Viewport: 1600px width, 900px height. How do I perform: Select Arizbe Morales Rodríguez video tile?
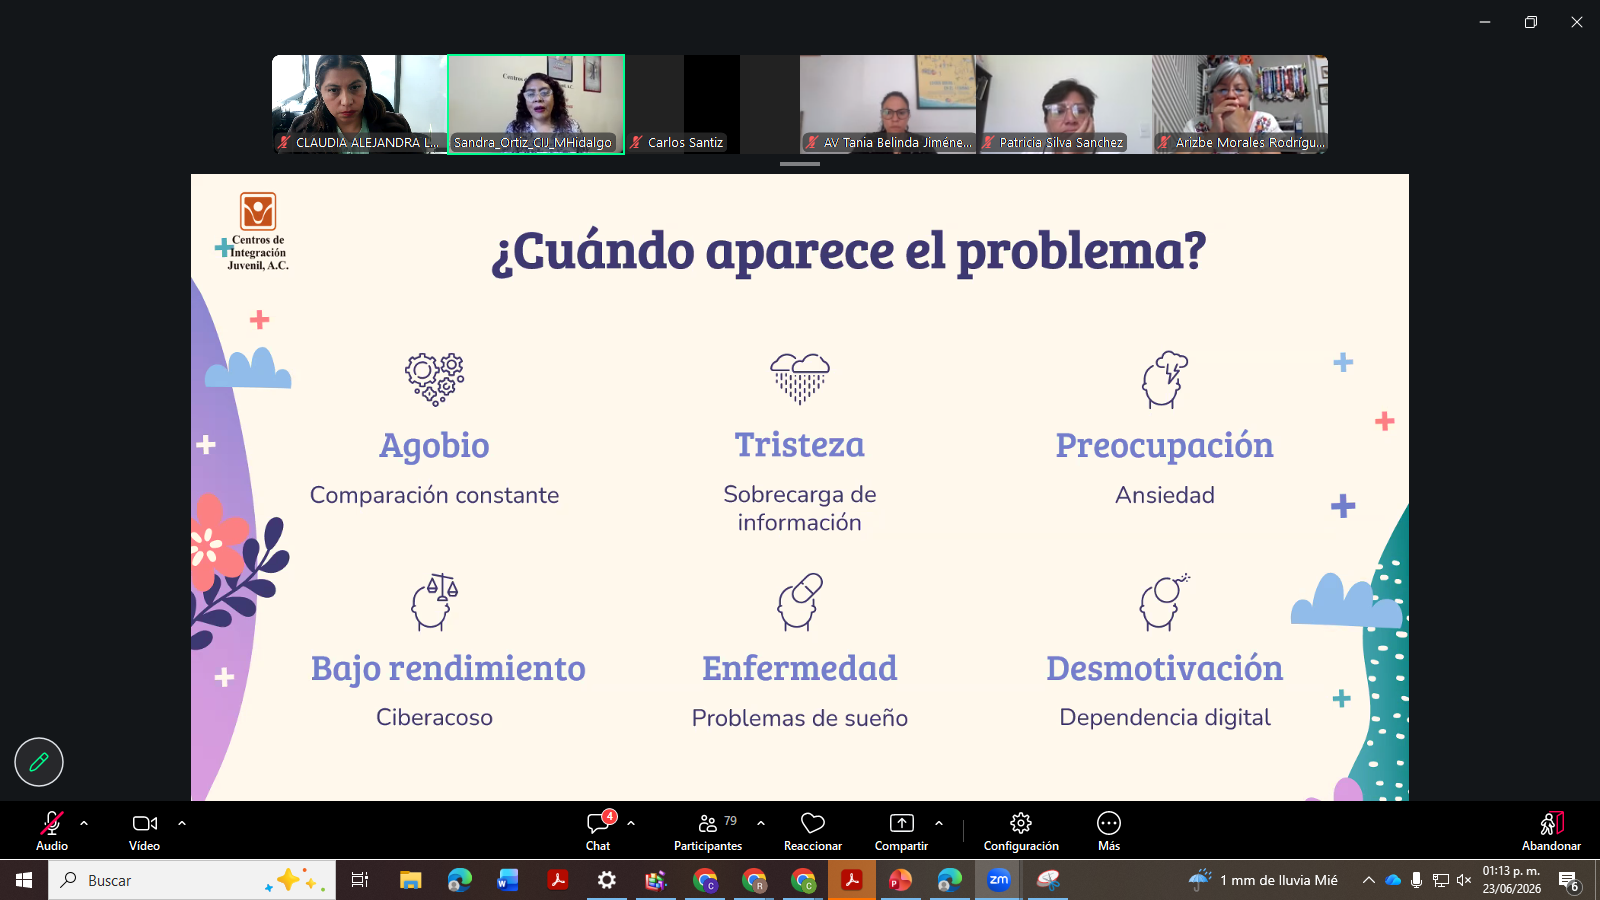click(1240, 104)
